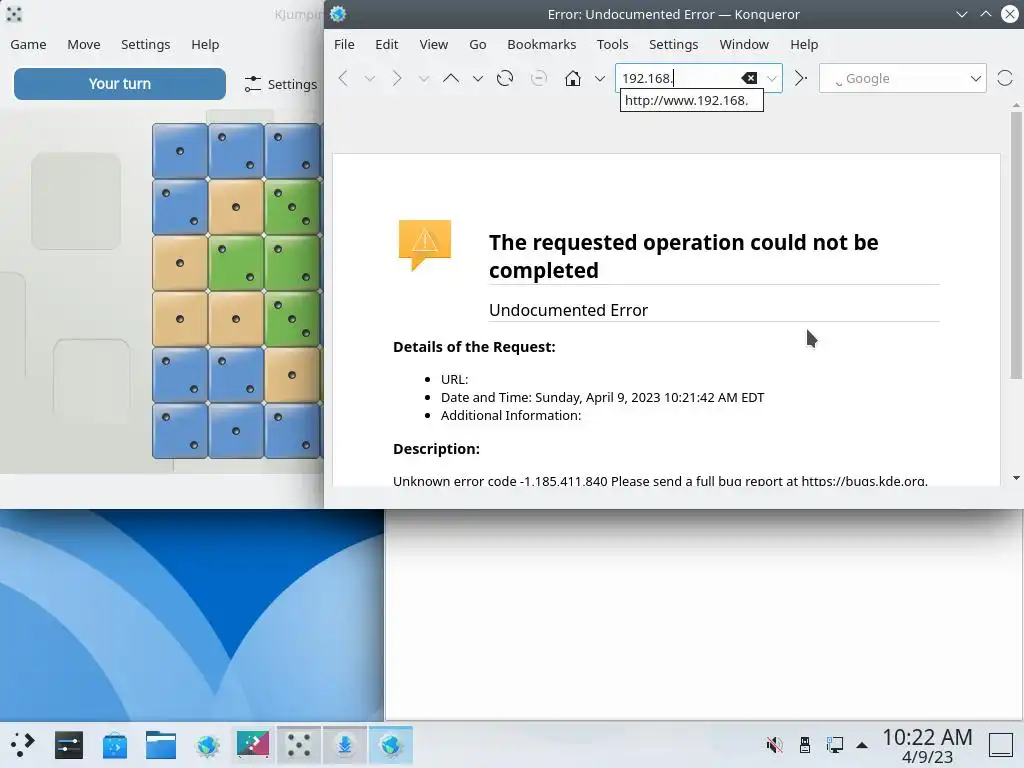Open KJumpingCube Move menu

click(84, 44)
